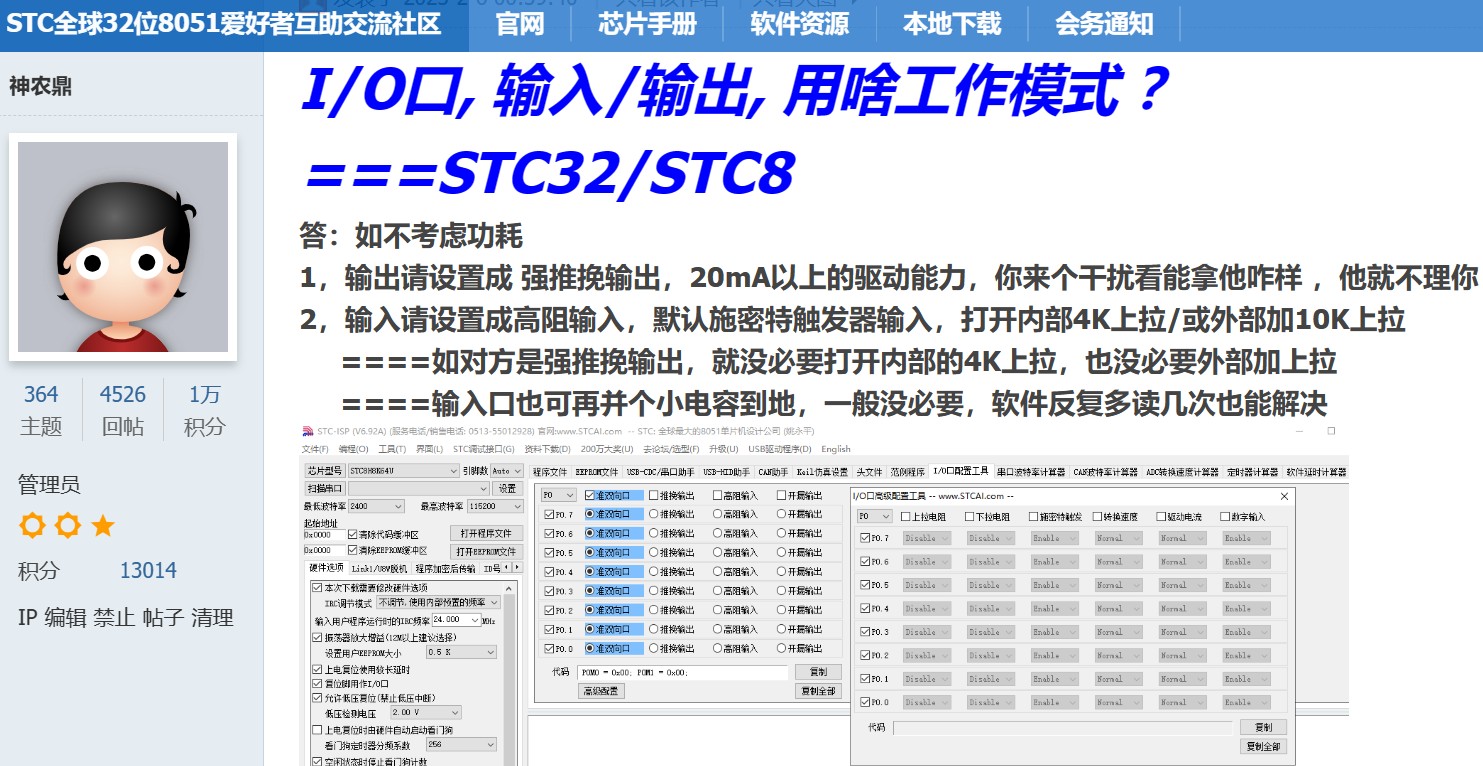1483x766 pixels.
Task: Check the 推挽输出 column header checkbox
Action: coord(654,495)
